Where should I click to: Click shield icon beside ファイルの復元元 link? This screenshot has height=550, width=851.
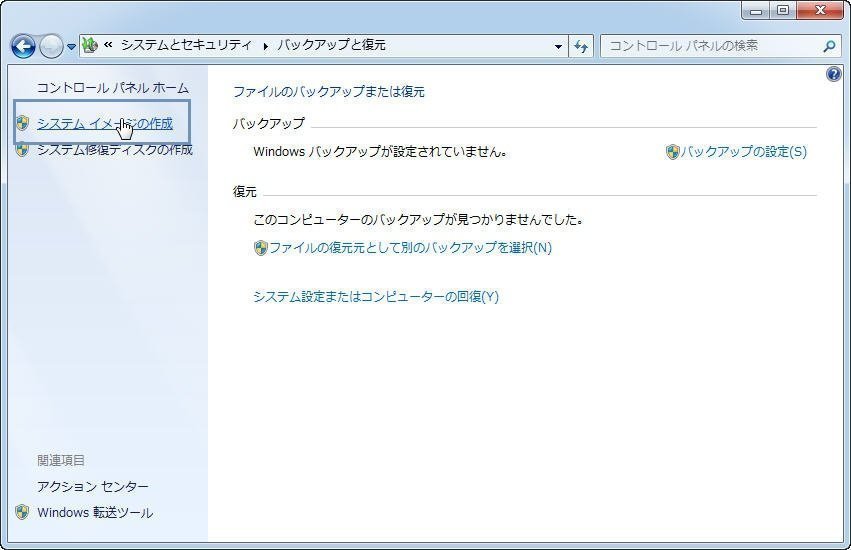tap(261, 248)
